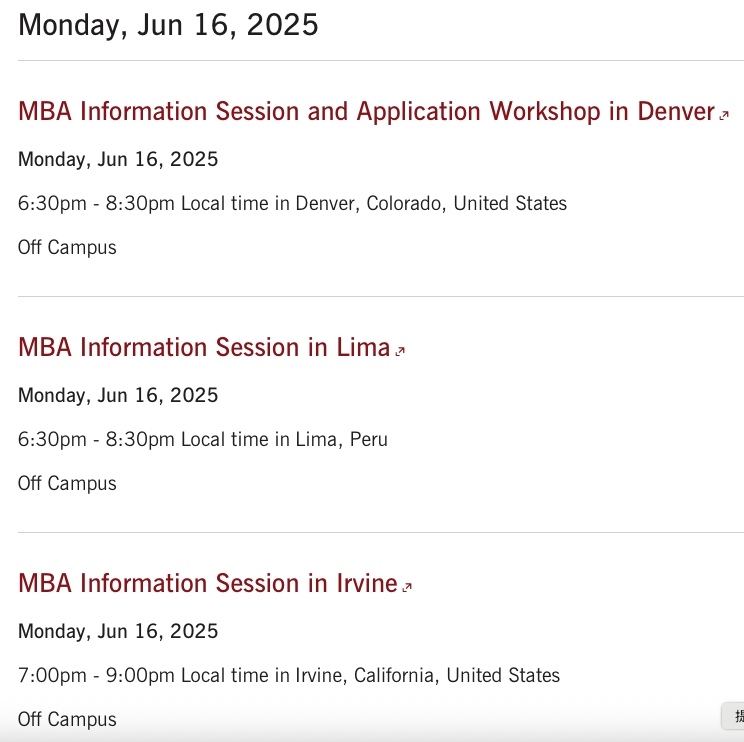Click external-link arrow icon after Lima title

point(400,351)
